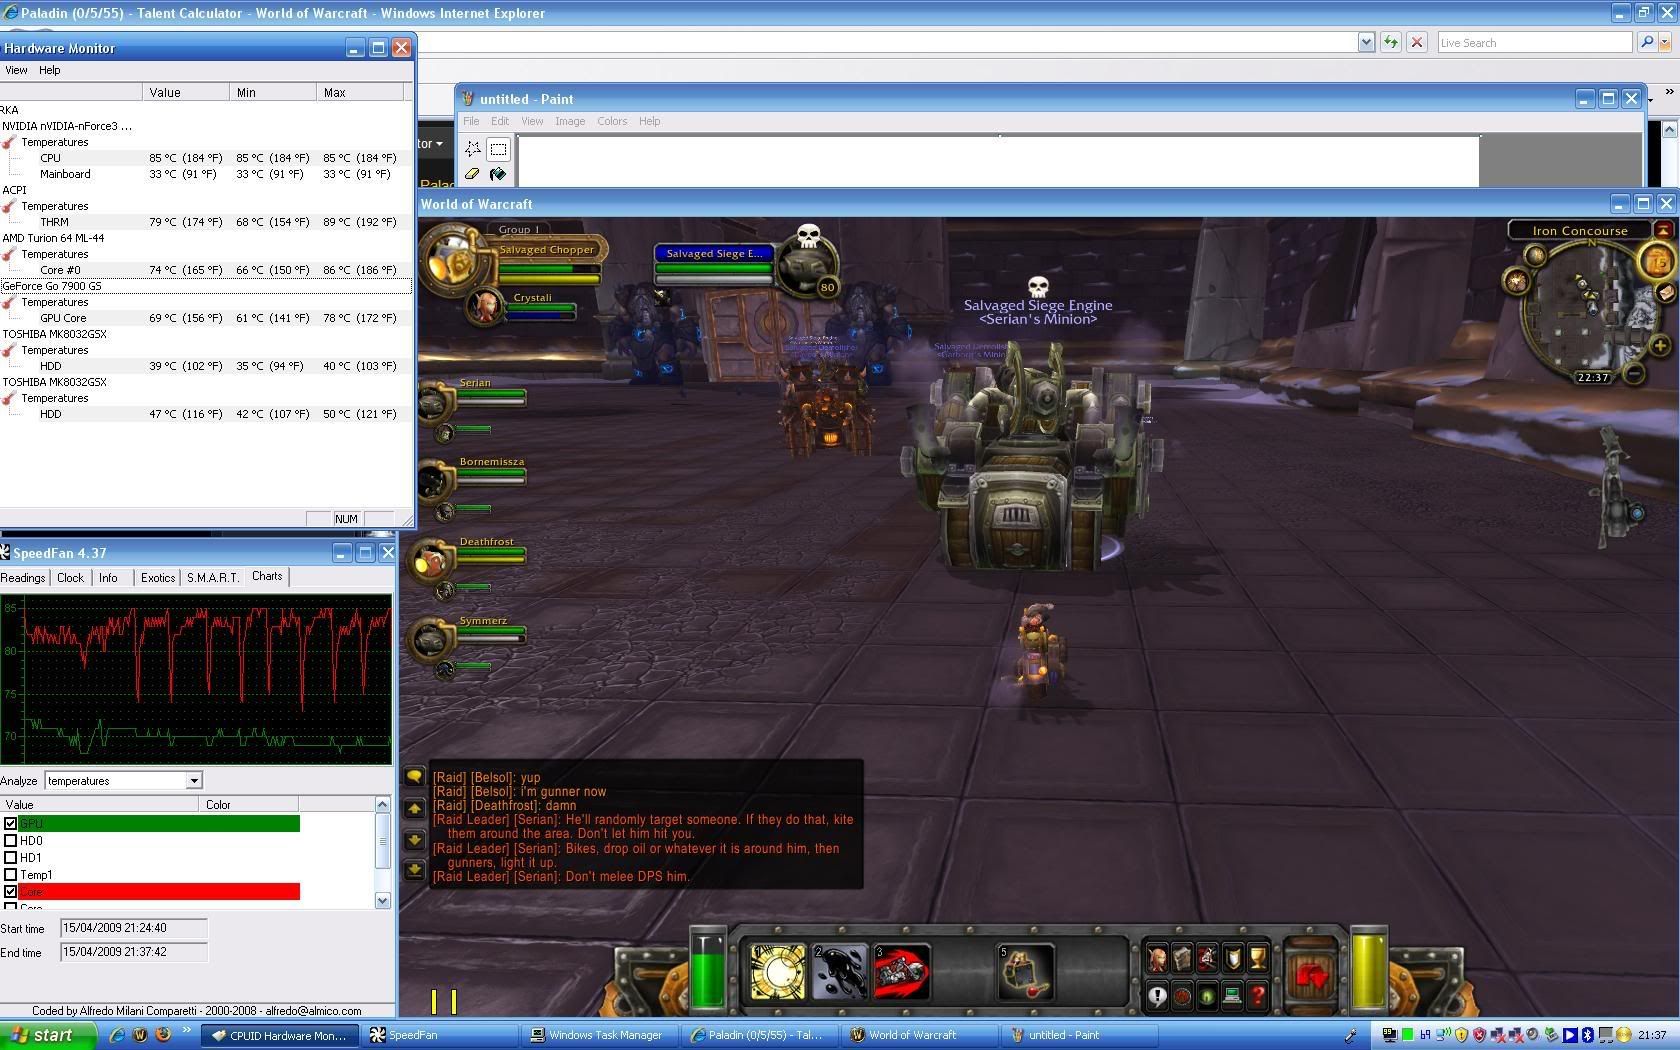Uncheck the red Core checkbox in SpeedFan
1680x1050 pixels.
click(10, 891)
